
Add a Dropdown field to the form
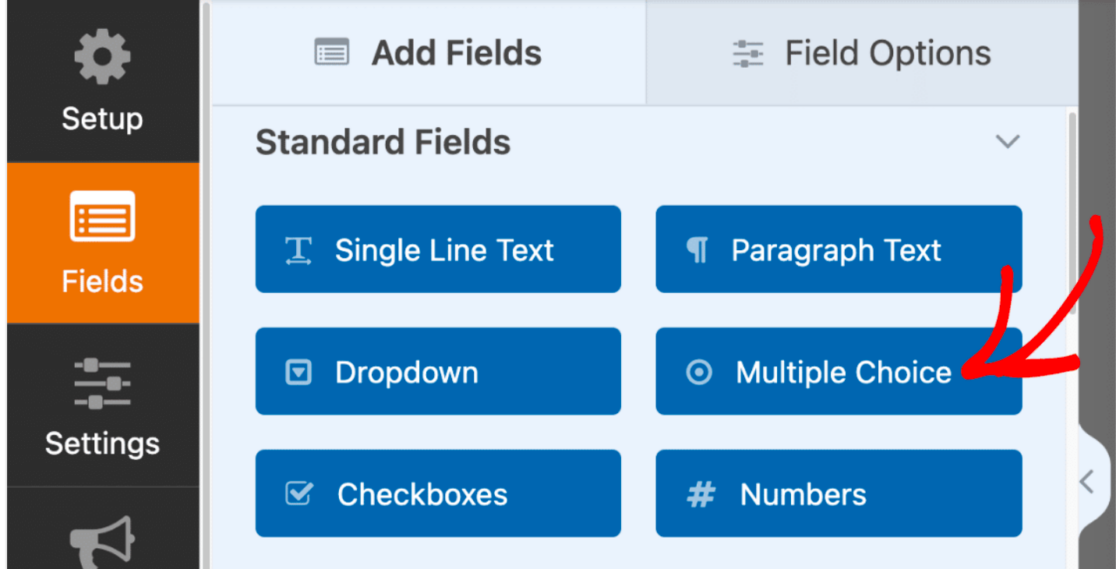(x=438, y=372)
